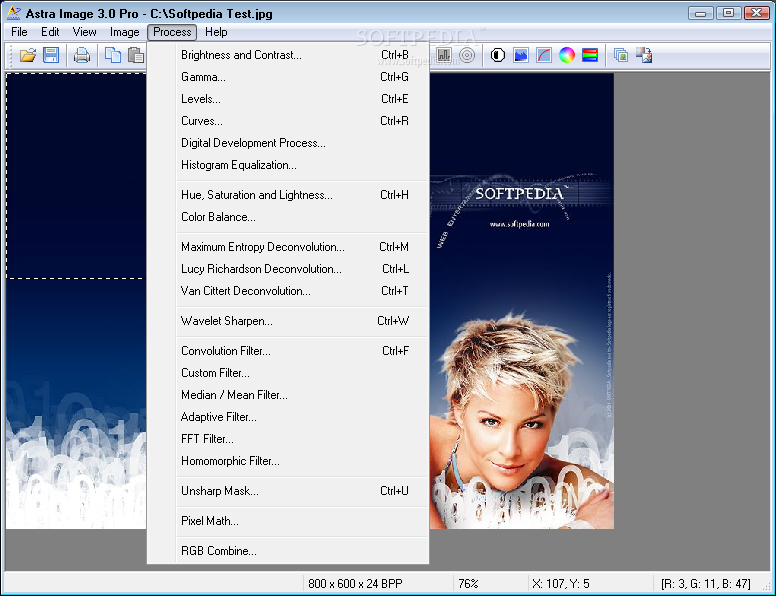Open the blue levels histogram toolbar icon

coord(521,55)
